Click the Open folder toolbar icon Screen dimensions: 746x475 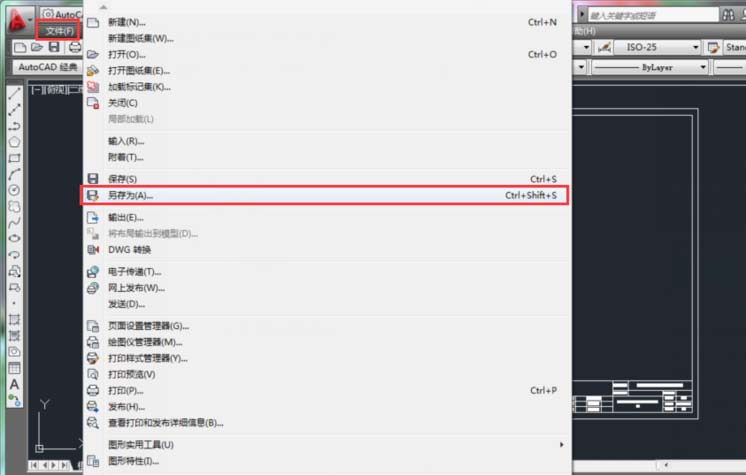(x=37, y=47)
